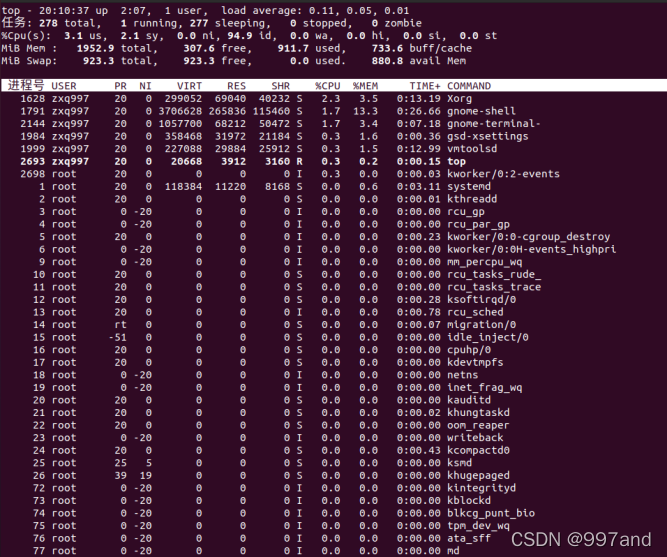Select rcu_sched process name

pyautogui.click(x=475, y=312)
